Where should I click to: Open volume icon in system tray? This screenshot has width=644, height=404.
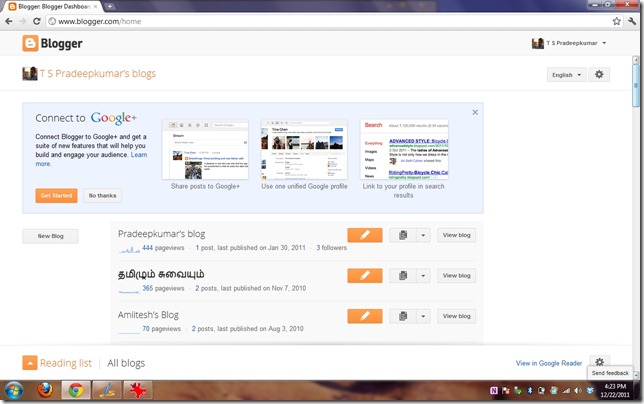pyautogui.click(x=578, y=390)
